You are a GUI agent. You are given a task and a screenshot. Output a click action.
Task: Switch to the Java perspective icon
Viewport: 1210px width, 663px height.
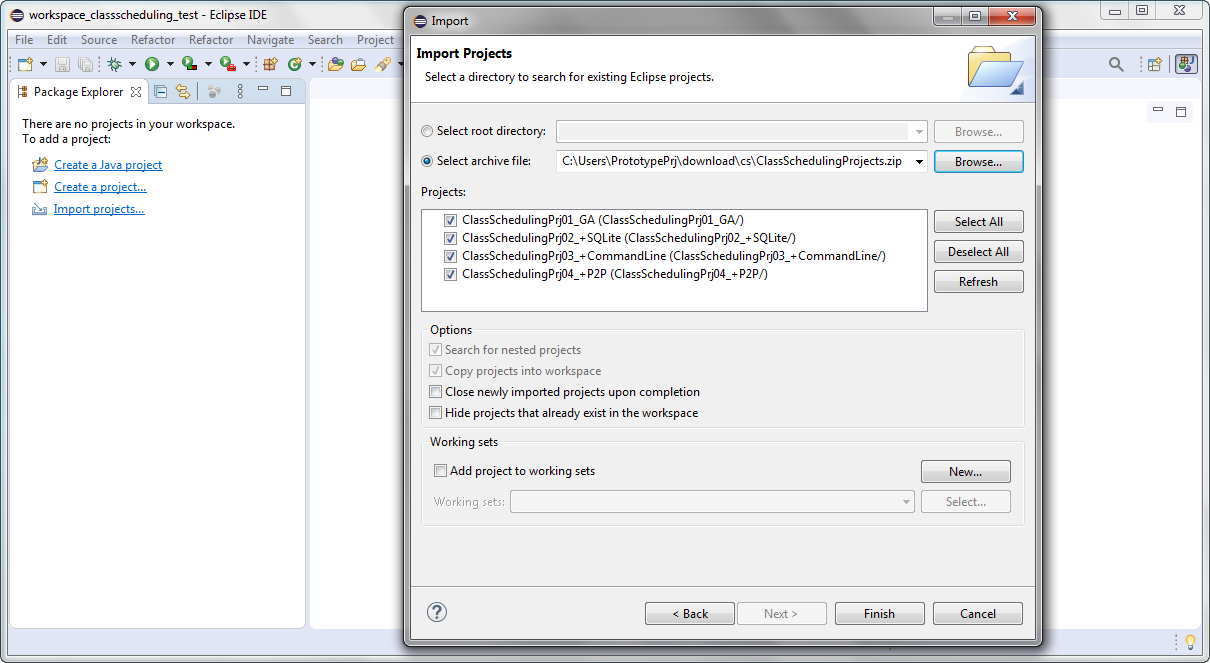tap(1186, 65)
